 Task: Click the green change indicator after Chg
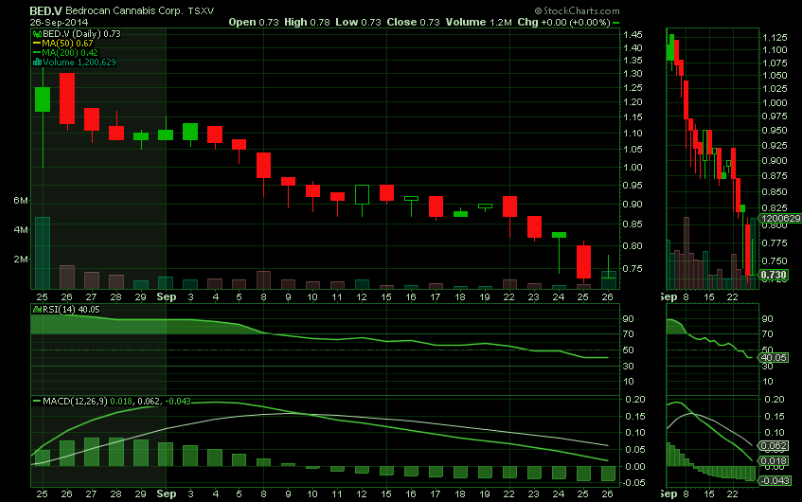(615, 21)
